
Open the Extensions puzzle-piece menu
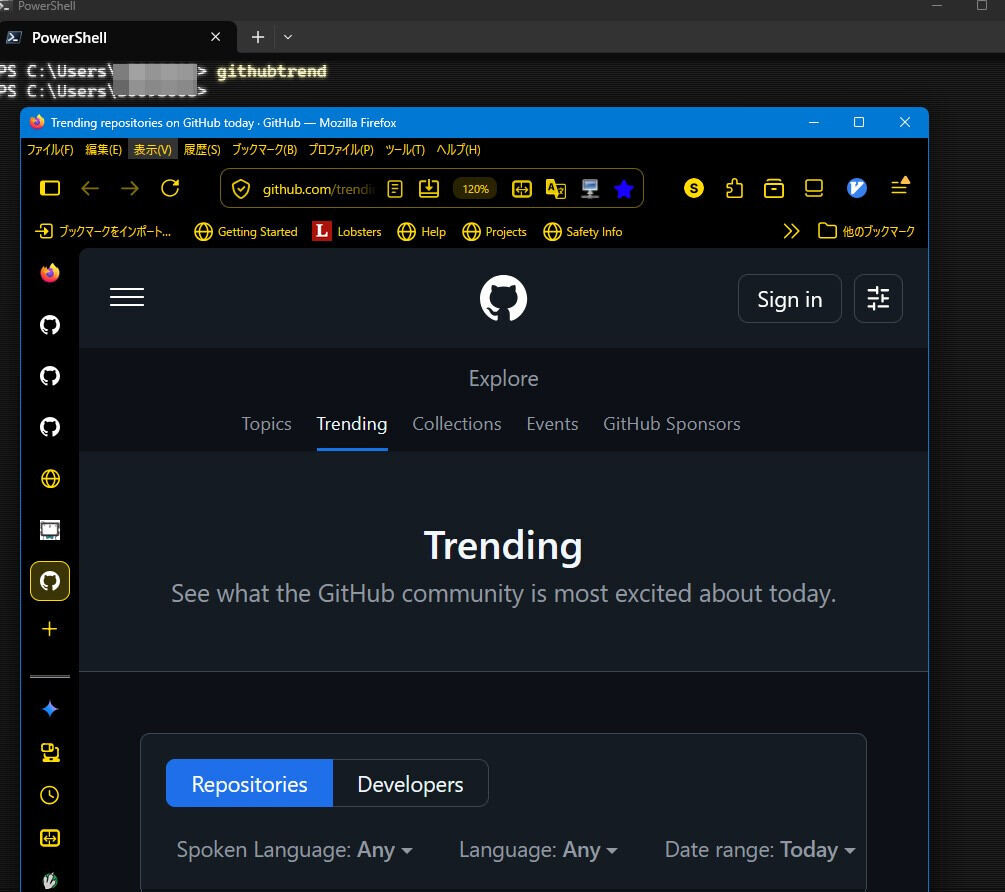[x=735, y=188]
